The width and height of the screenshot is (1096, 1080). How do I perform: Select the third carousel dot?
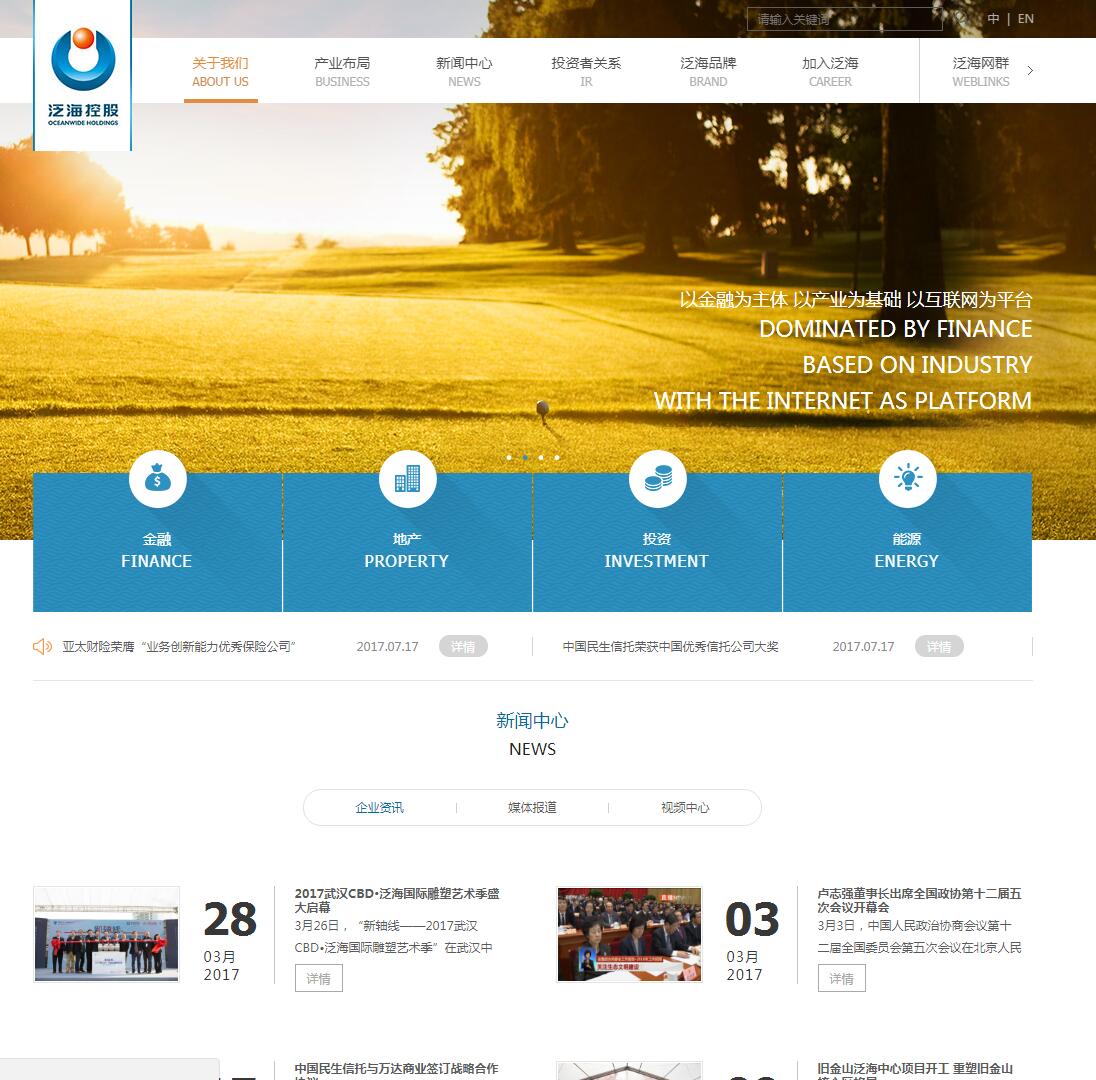(x=541, y=457)
